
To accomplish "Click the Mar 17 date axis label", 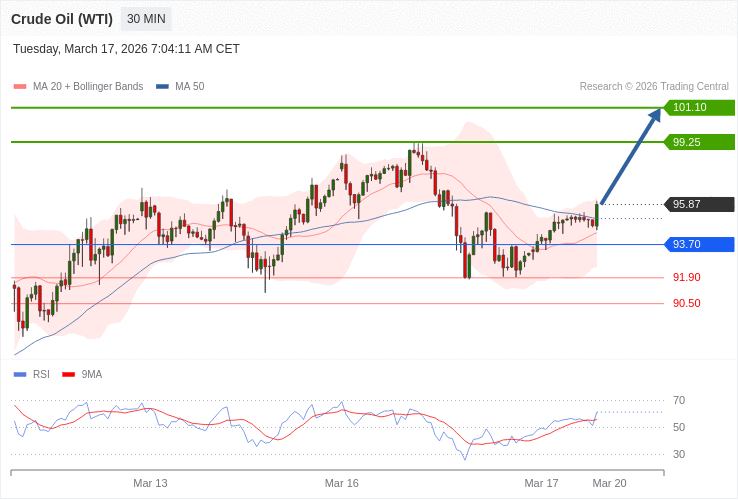I will coord(541,483).
